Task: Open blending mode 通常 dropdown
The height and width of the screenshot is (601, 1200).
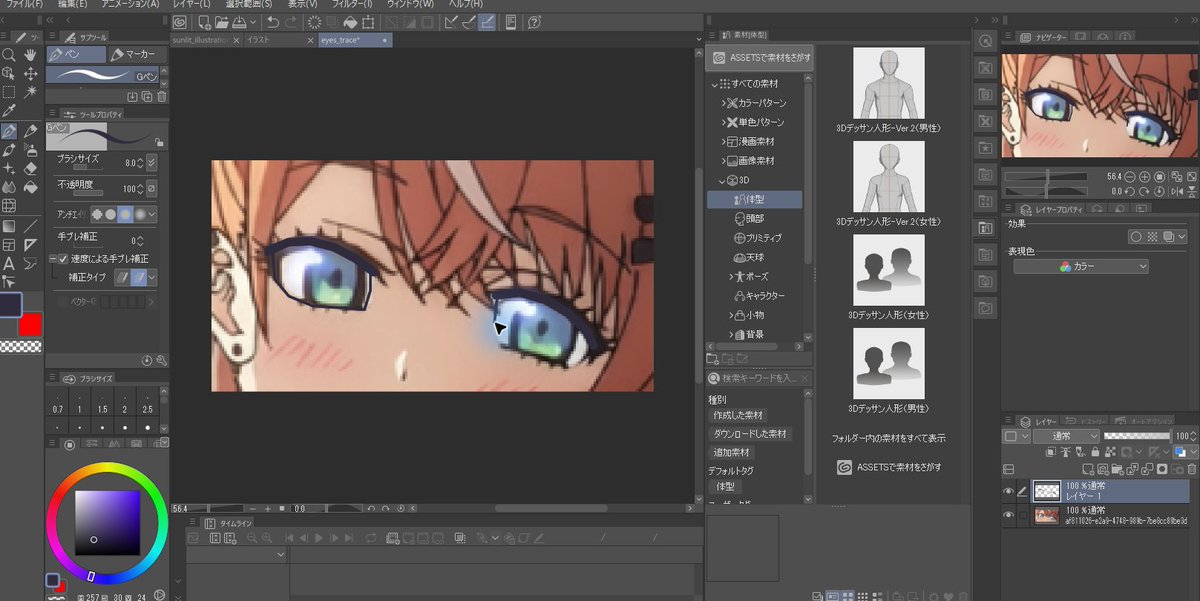Action: 1066,437
